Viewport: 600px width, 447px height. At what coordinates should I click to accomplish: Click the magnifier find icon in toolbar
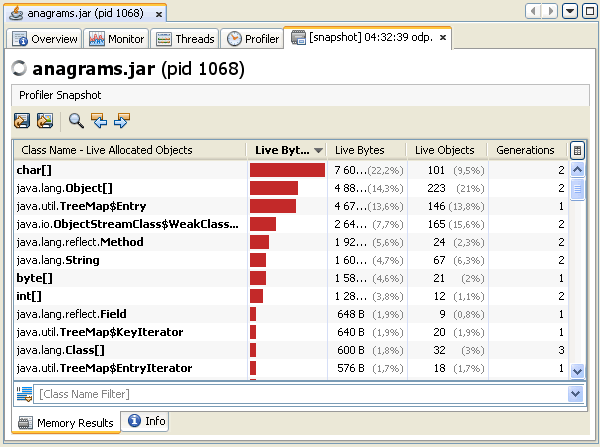[76, 121]
